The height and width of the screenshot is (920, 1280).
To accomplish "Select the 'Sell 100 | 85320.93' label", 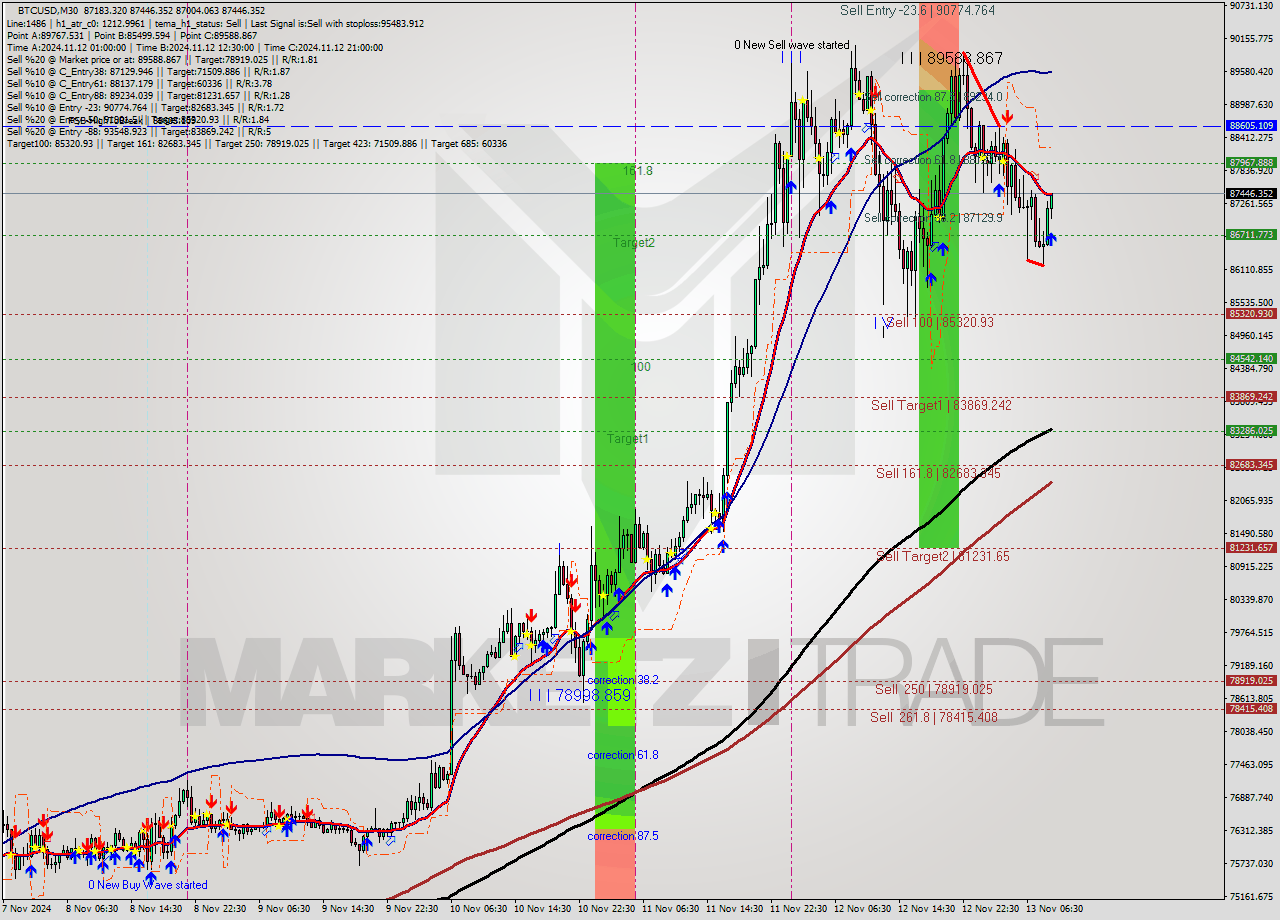I will click(x=941, y=322).
